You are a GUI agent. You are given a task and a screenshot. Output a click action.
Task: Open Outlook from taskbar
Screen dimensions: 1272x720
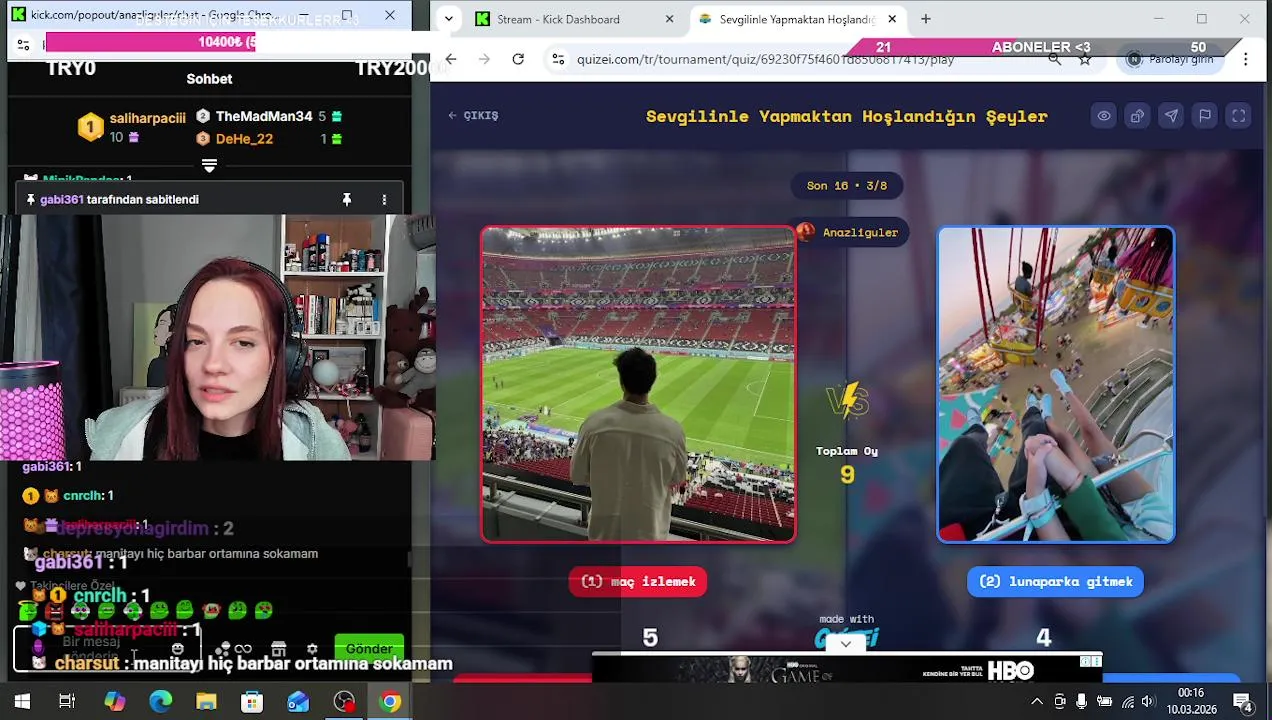coord(298,702)
